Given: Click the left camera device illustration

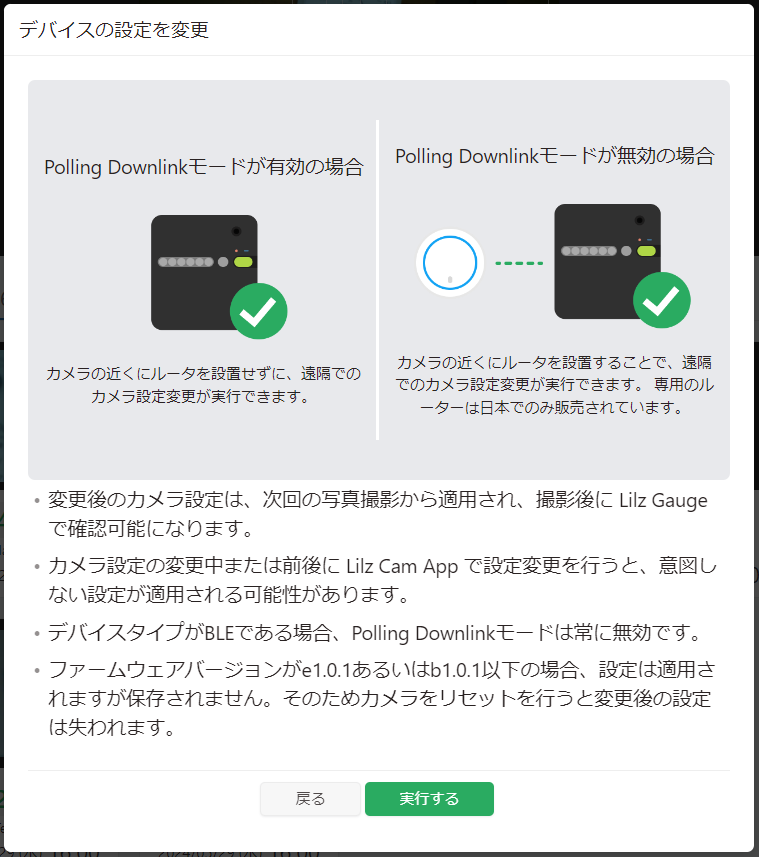Looking at the screenshot, I should (204, 272).
